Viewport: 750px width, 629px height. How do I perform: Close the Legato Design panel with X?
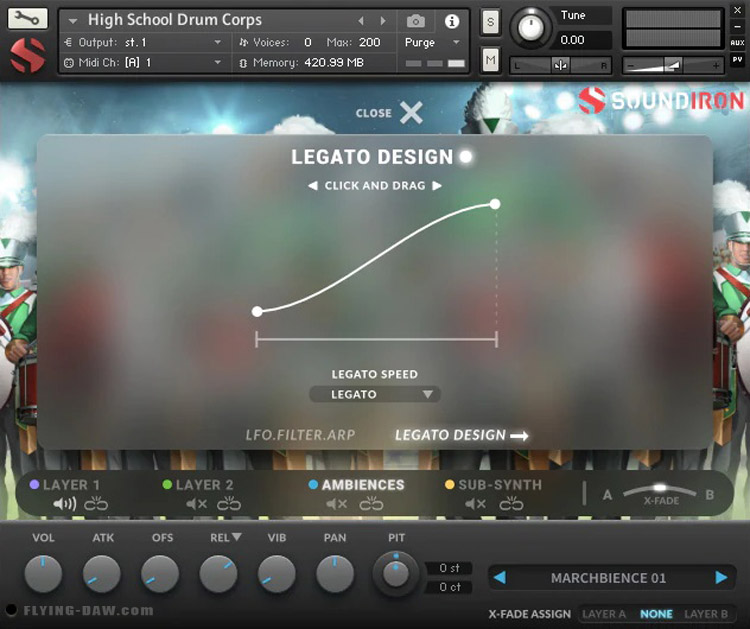tap(411, 113)
